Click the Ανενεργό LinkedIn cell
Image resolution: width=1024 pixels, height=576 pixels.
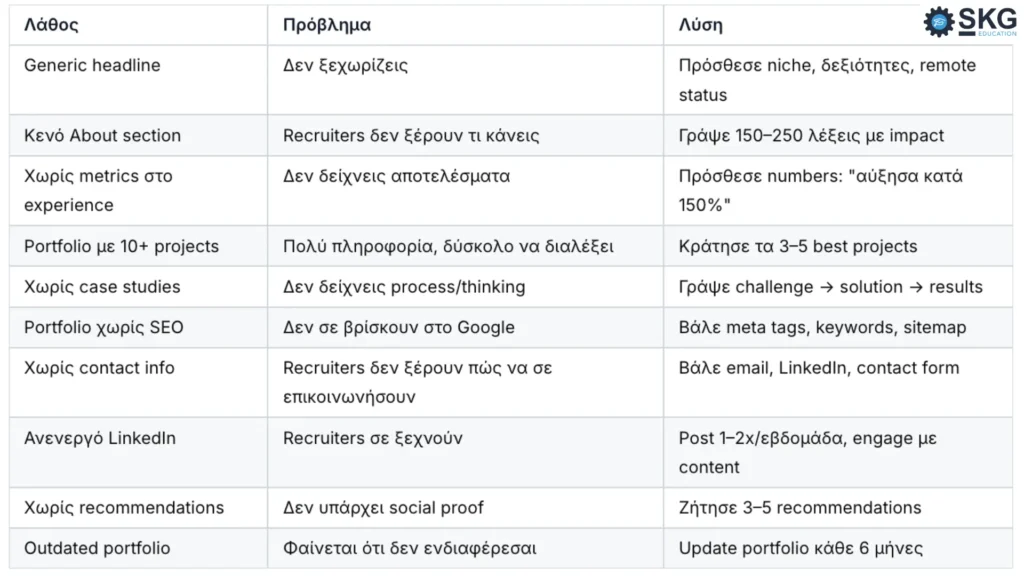[x=100, y=438]
